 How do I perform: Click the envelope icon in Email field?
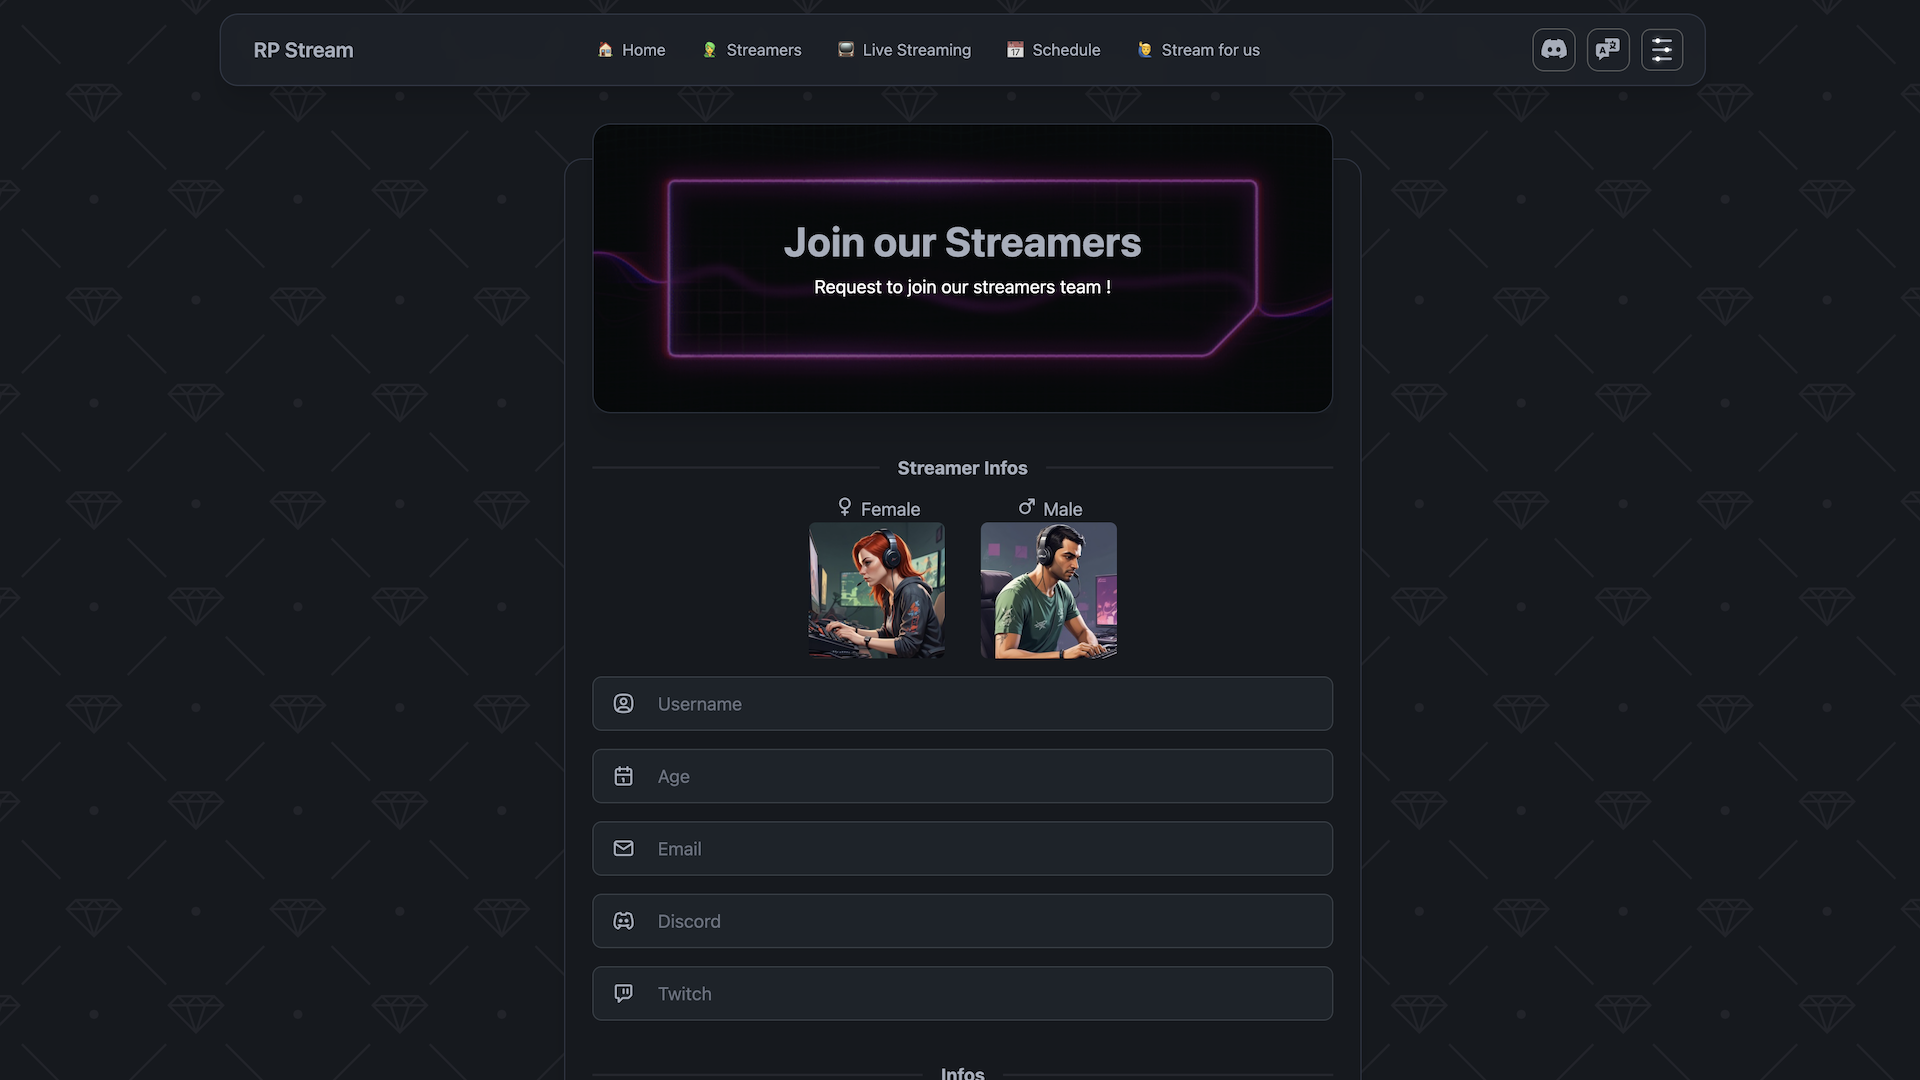[623, 848]
